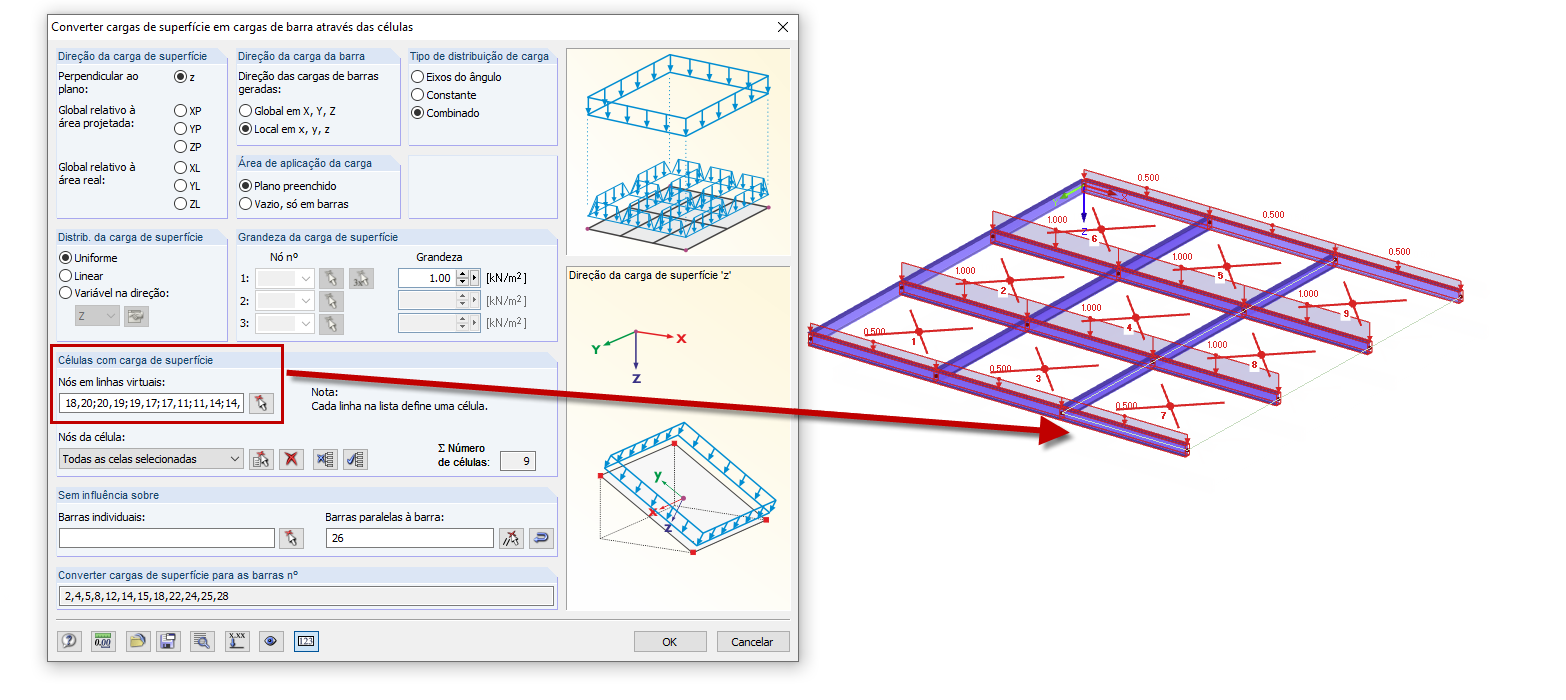The image size is (1566, 700).
Task: Click pick-node icon for row 2 of Nó nº
Action: [331, 300]
